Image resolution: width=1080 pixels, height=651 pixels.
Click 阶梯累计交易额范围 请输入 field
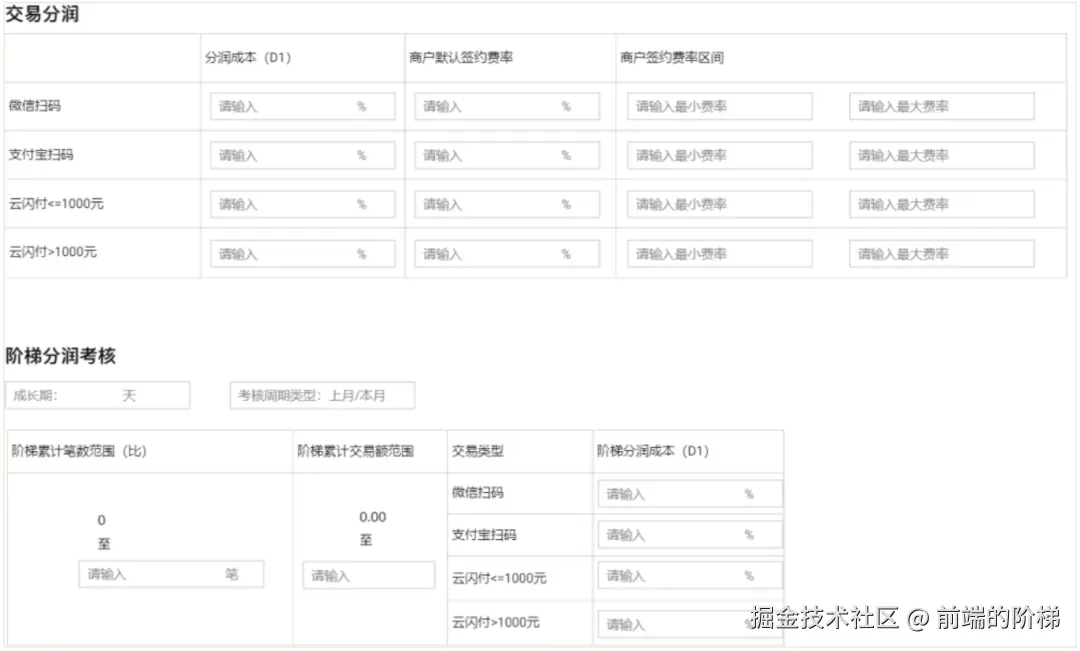[368, 573]
